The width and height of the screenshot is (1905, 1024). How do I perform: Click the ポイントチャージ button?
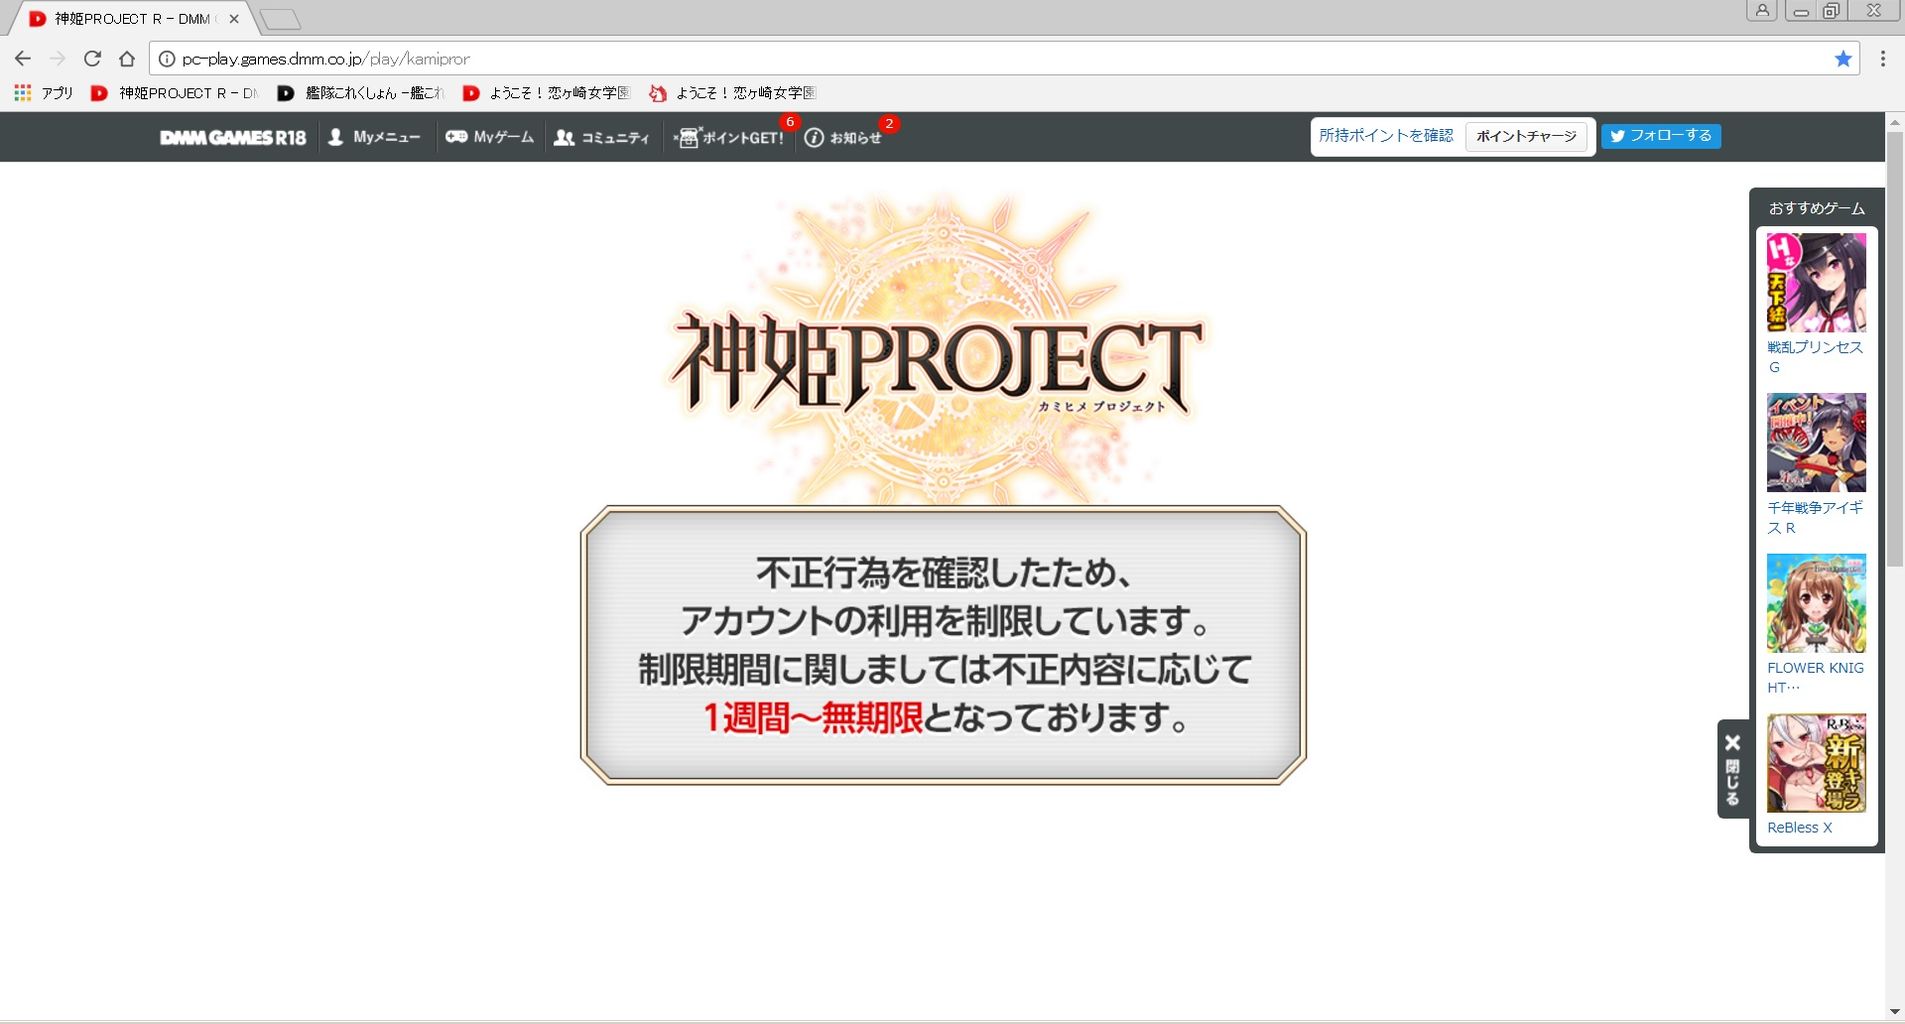point(1526,137)
